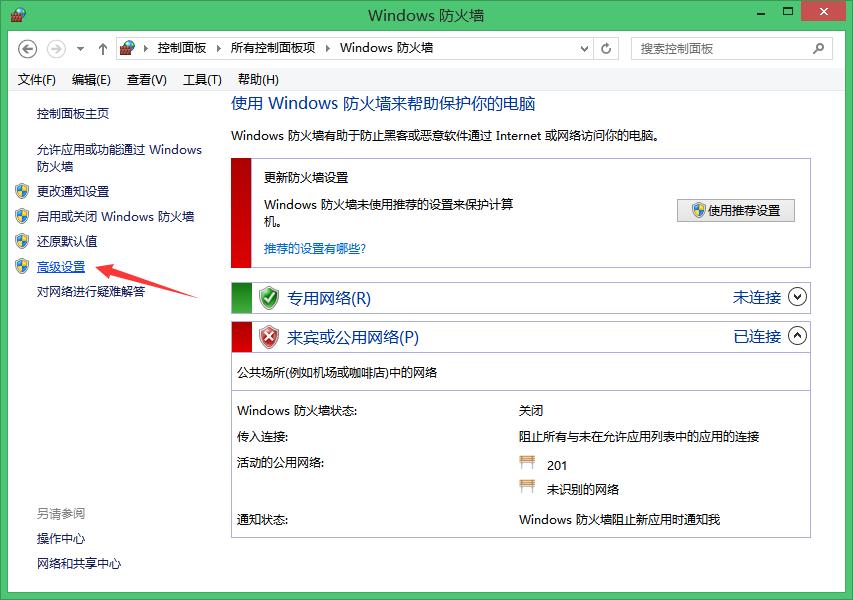Click the firewall icon in the address bar

tap(127, 47)
